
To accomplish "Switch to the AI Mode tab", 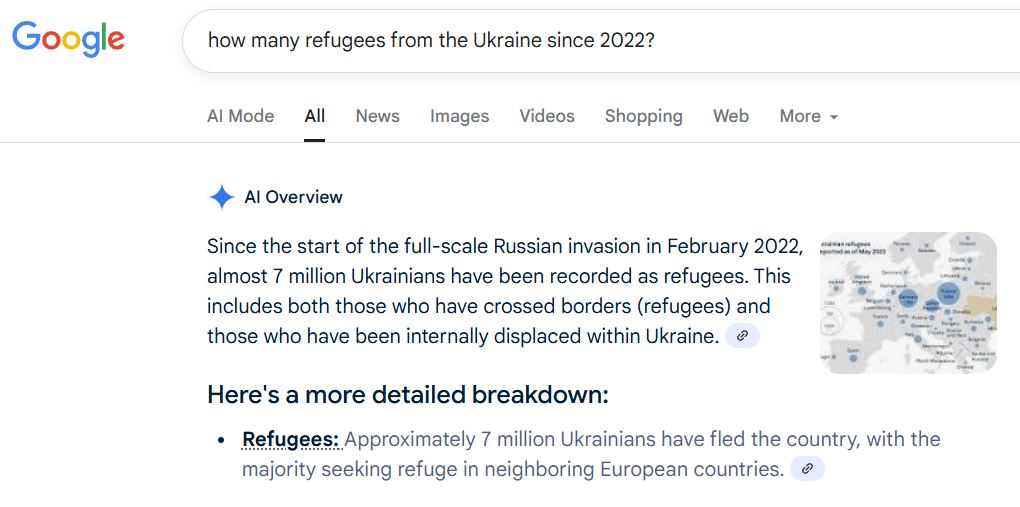I will [240, 116].
